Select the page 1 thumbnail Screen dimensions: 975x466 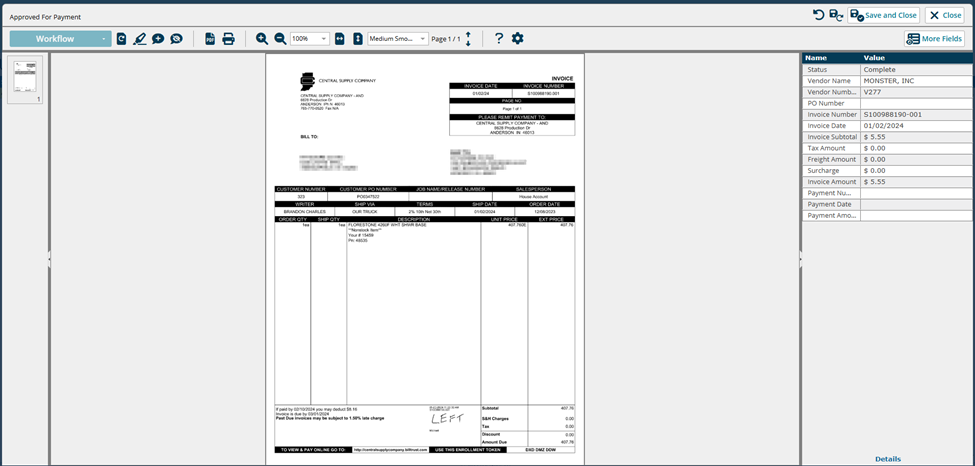26,78
